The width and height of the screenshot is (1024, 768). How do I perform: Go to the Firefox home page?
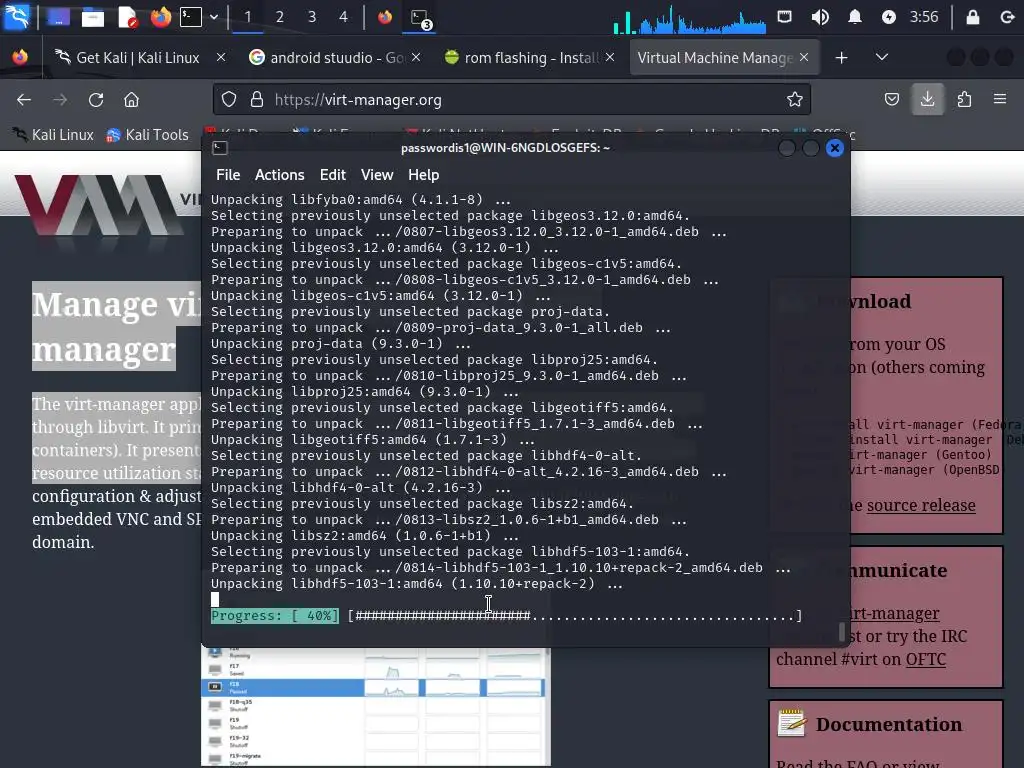[131, 99]
